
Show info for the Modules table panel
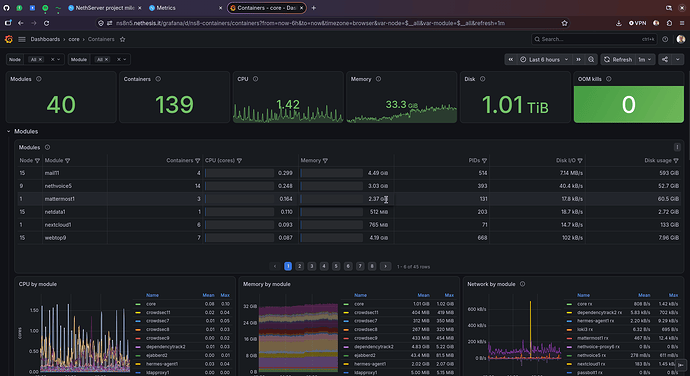[48, 147]
